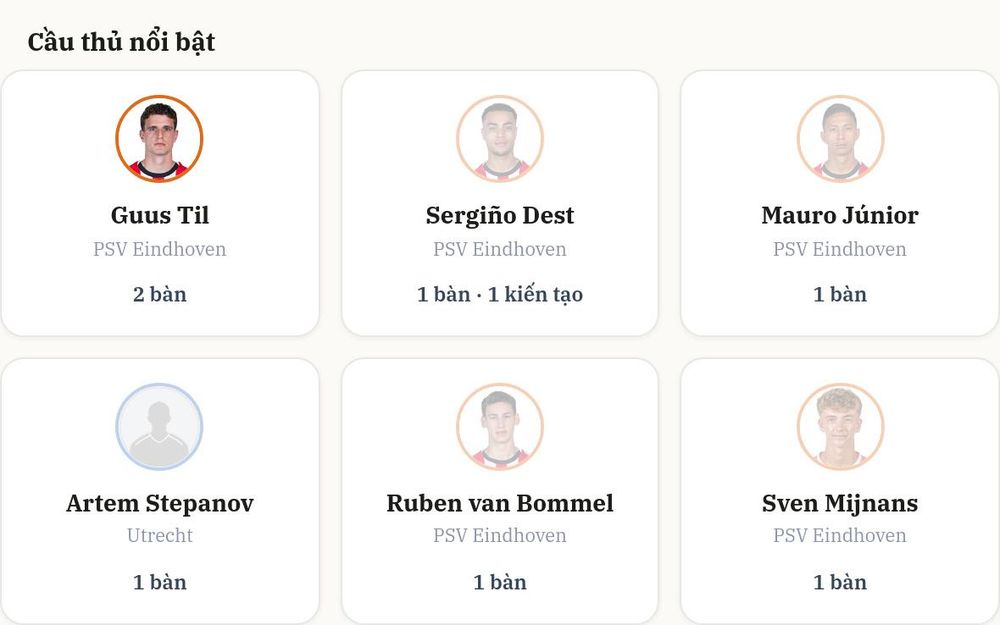Click the Utrecht team label
The width and height of the screenshot is (1000, 625).
coord(159,535)
